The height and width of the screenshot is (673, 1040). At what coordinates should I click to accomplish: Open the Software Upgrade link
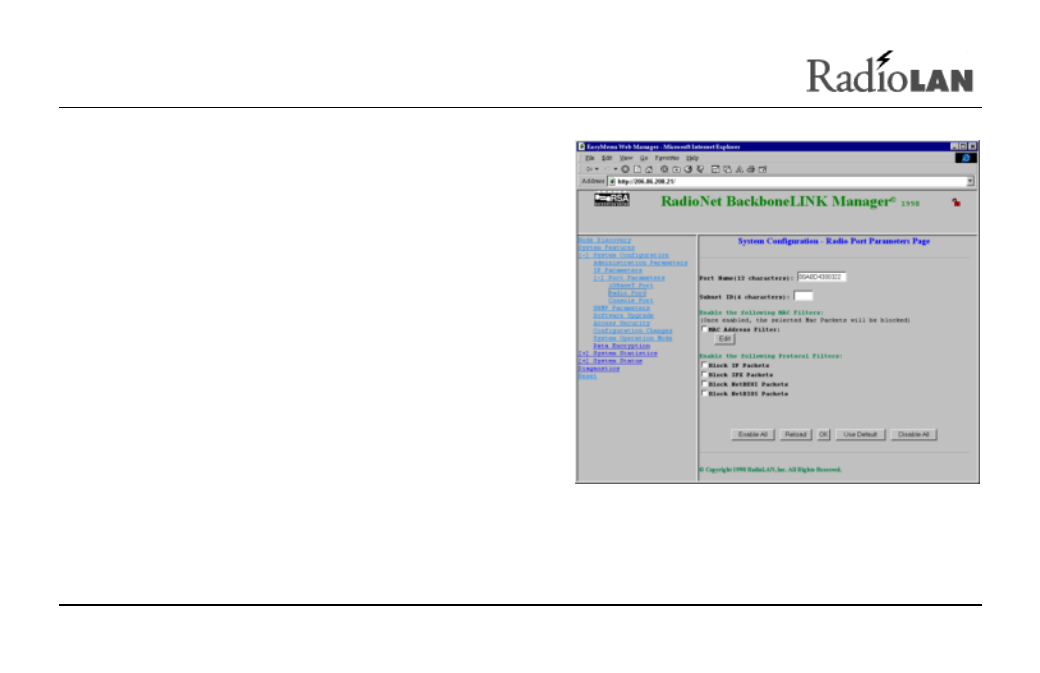(623, 316)
